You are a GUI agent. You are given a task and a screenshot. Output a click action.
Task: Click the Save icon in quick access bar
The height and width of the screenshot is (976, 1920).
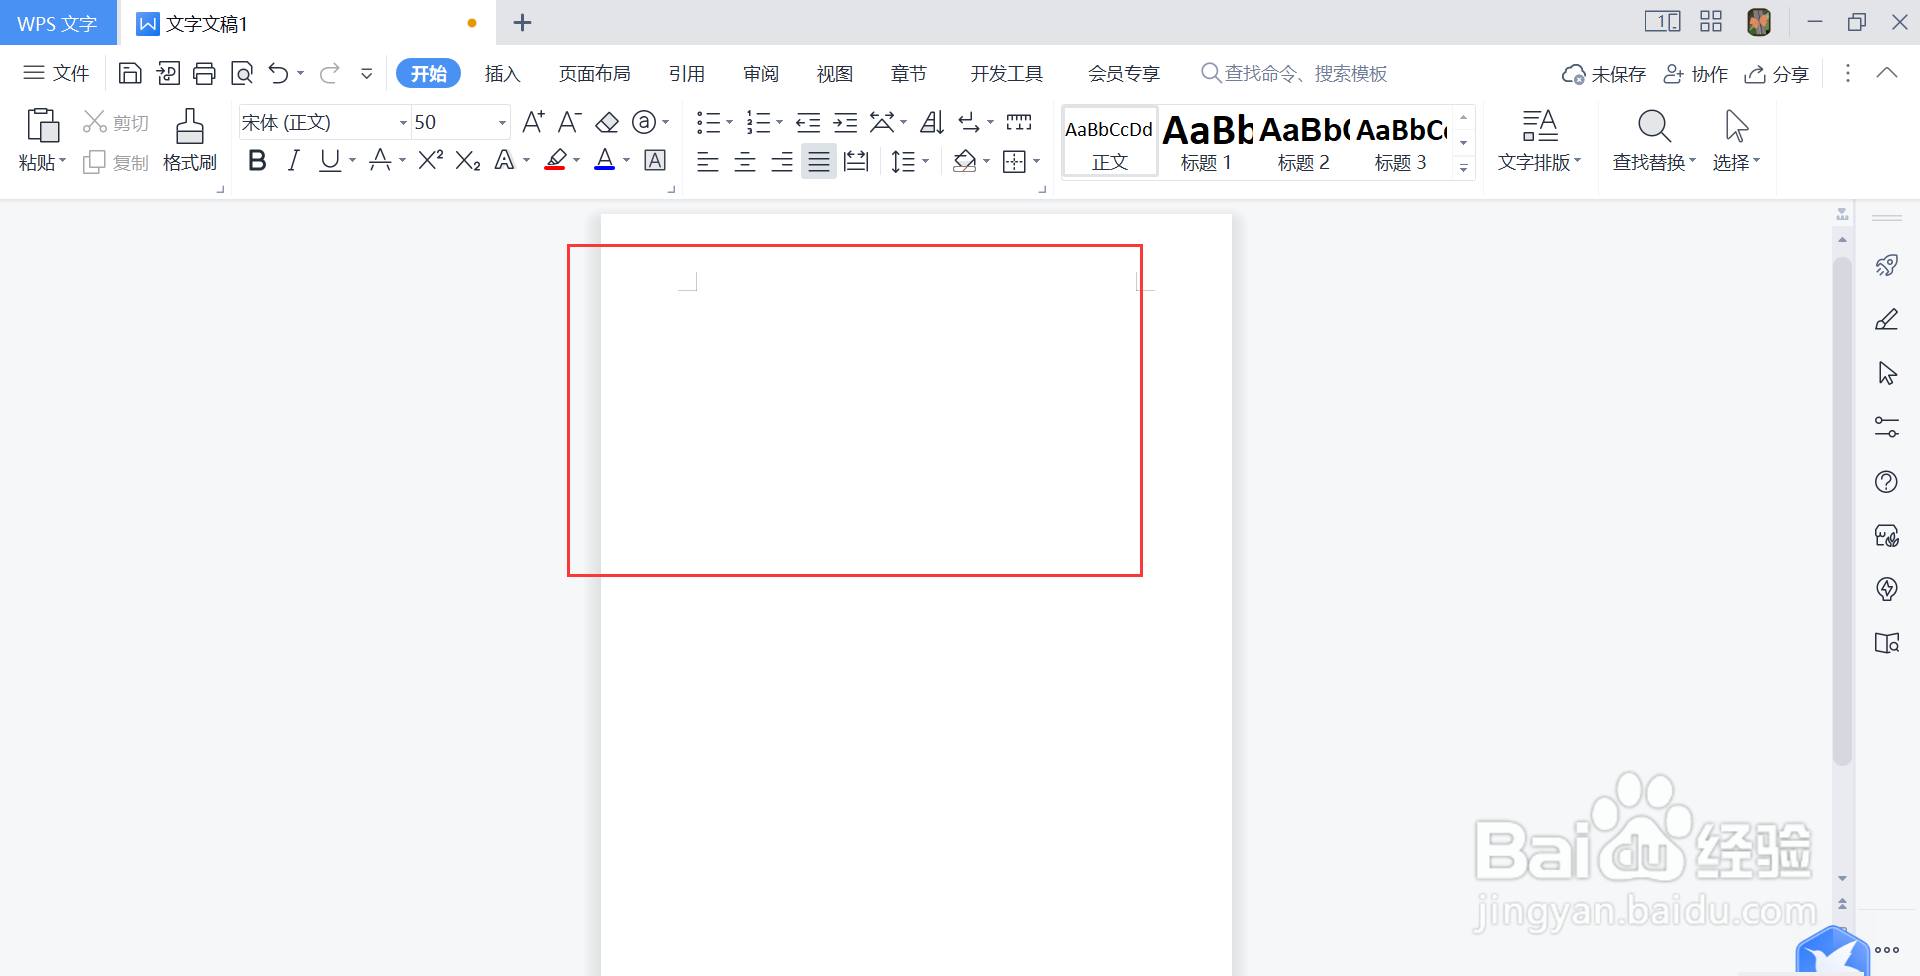(130, 73)
